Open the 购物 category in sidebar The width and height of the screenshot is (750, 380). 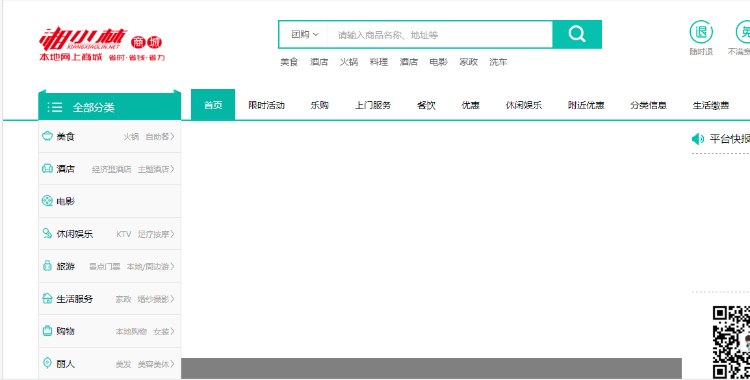click(66, 331)
